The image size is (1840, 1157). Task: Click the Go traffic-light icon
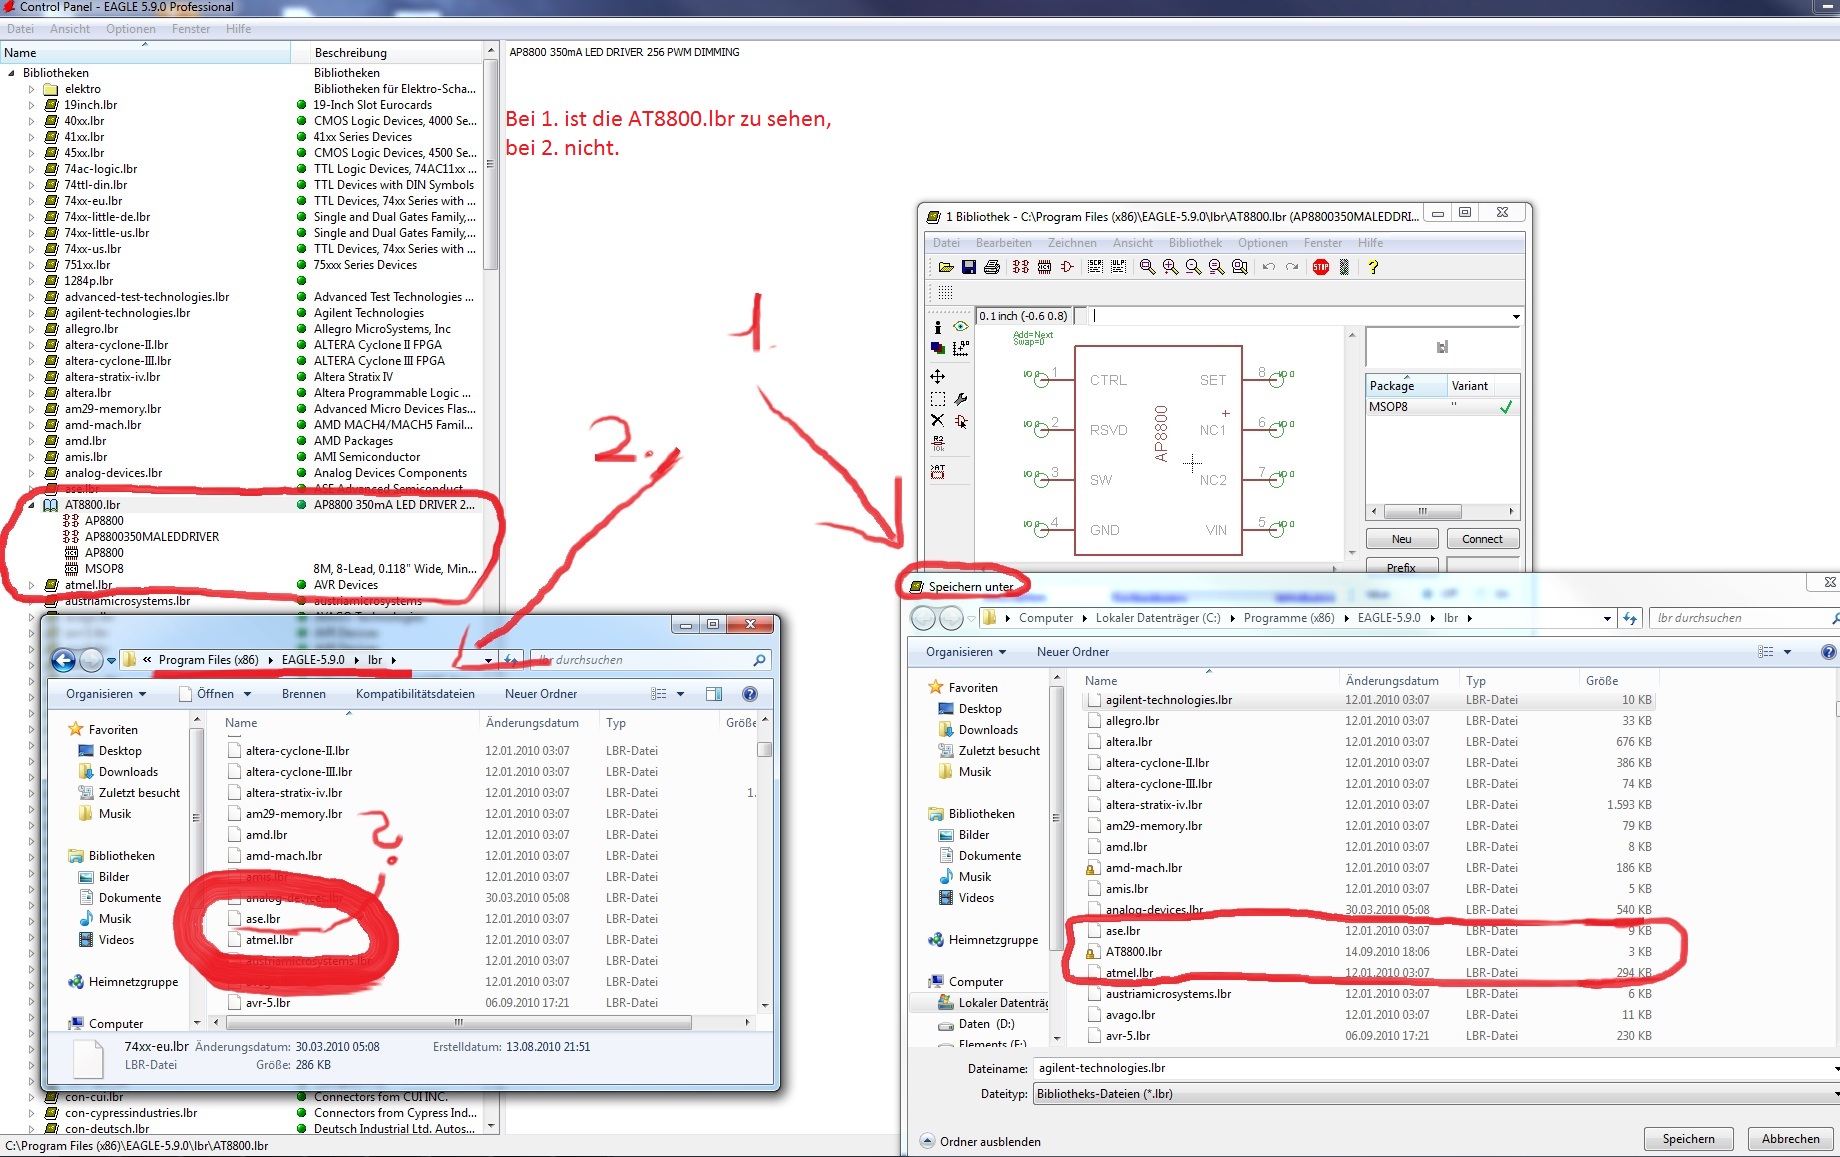coord(1344,267)
